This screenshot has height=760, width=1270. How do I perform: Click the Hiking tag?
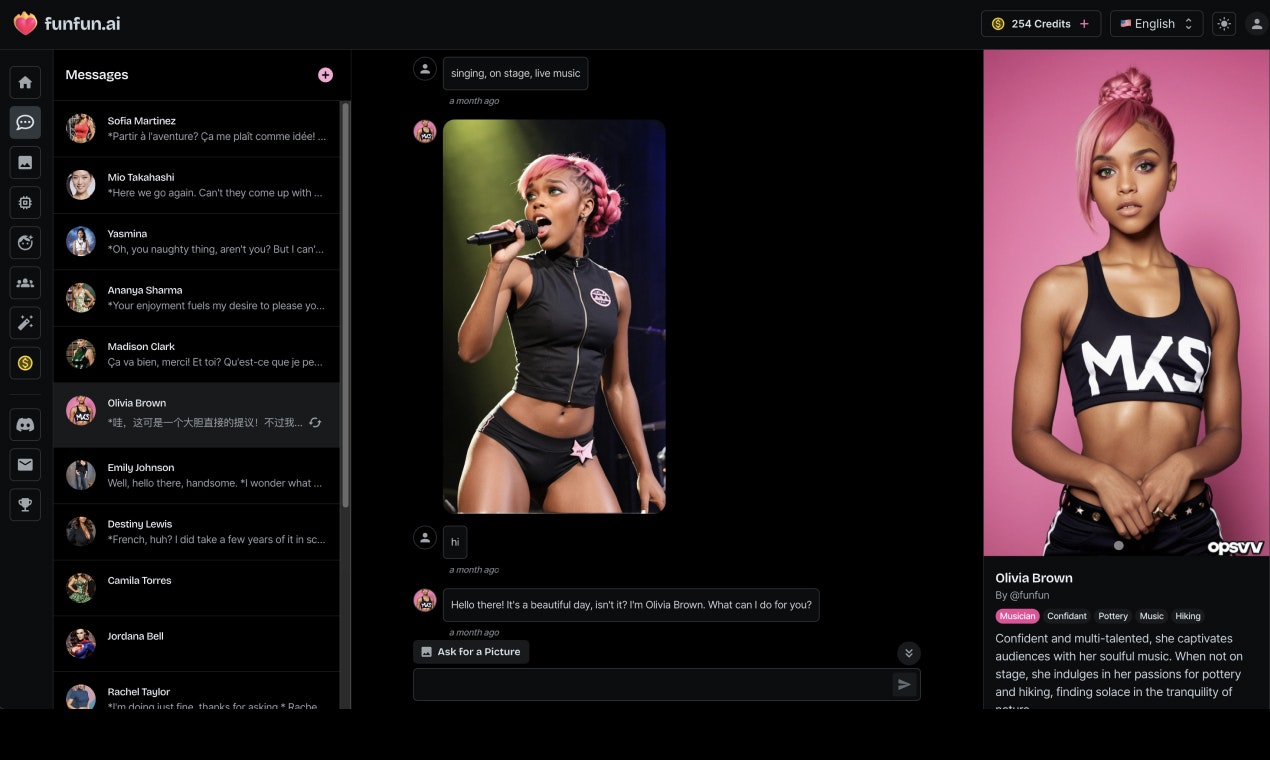pyautogui.click(x=1188, y=616)
